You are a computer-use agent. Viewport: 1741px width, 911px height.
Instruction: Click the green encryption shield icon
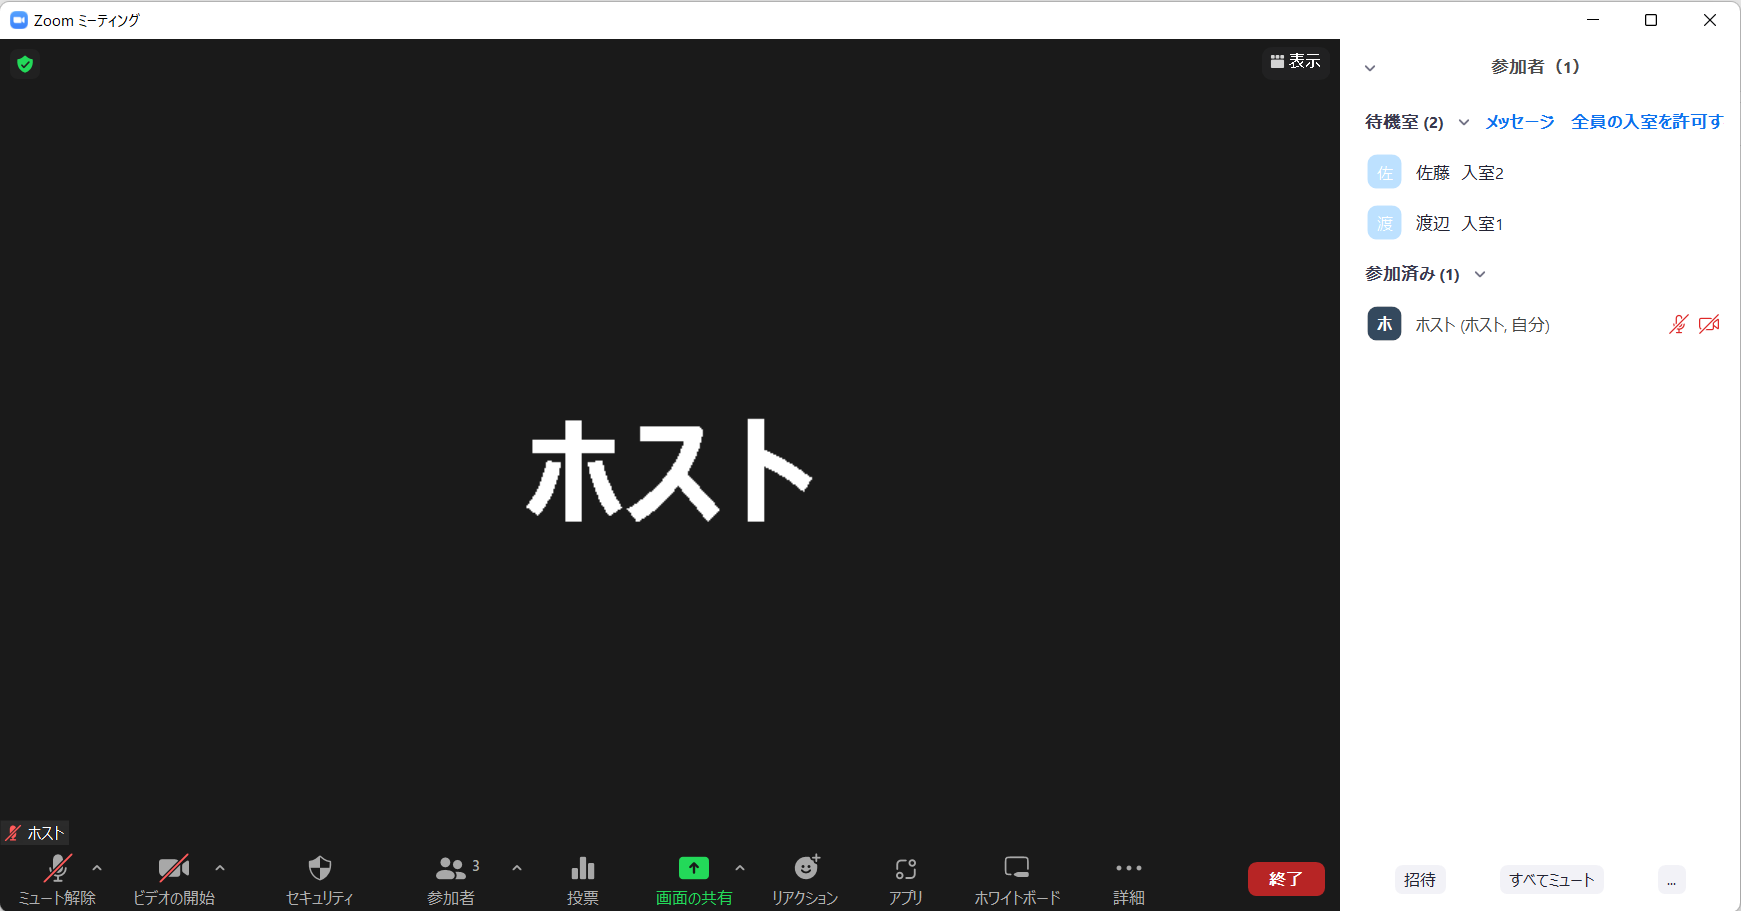point(25,64)
